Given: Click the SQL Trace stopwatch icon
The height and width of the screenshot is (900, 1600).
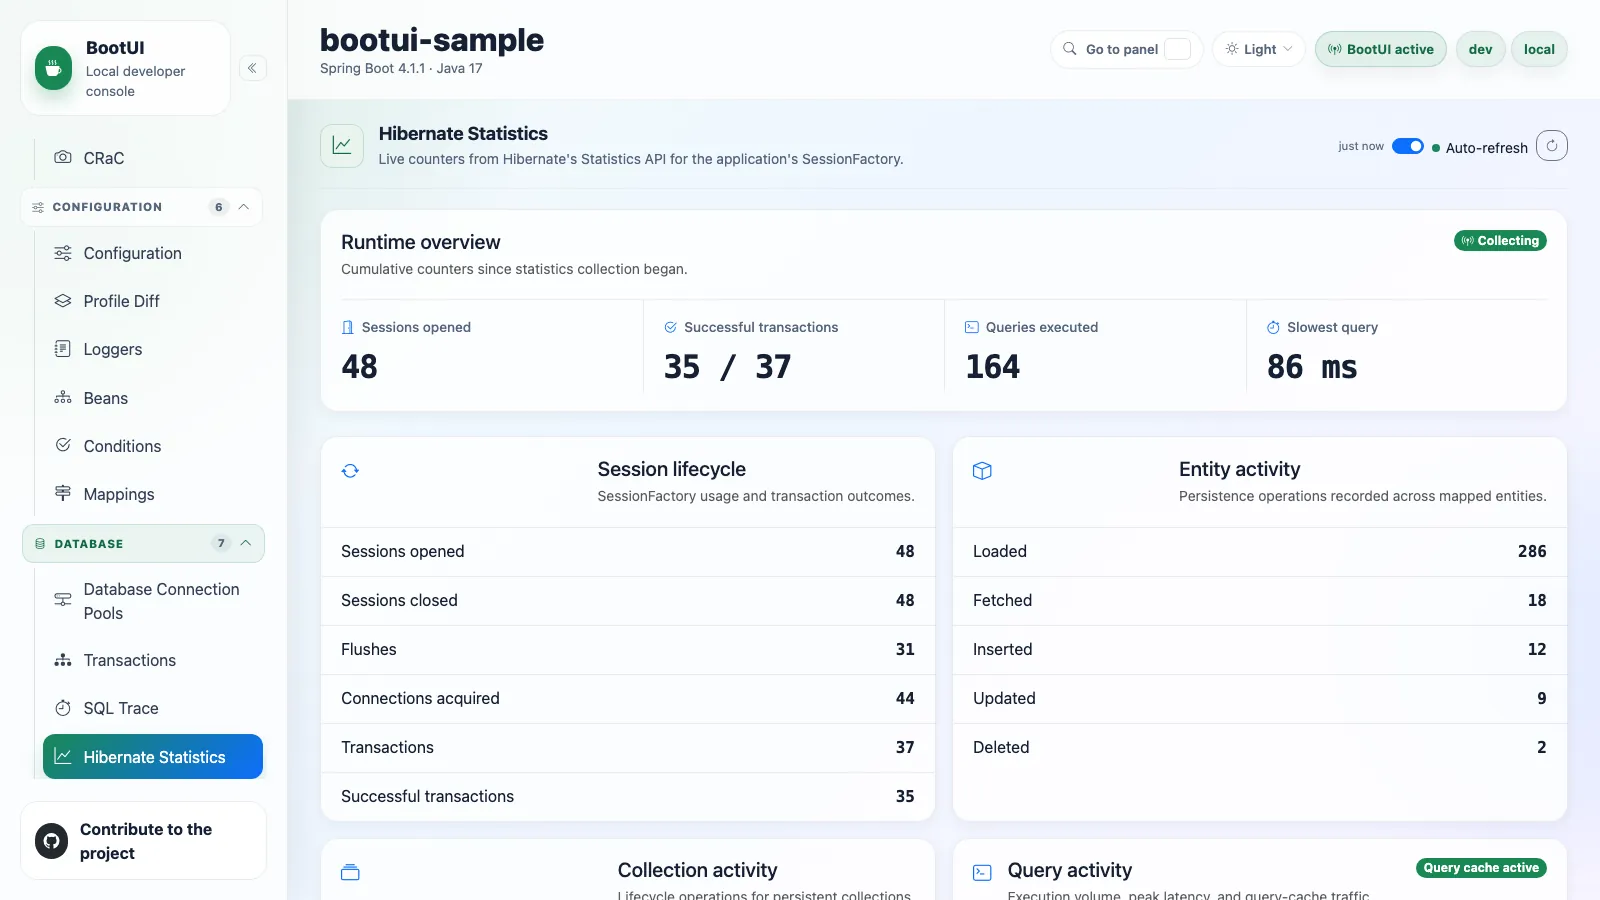Looking at the screenshot, I should [x=63, y=708].
